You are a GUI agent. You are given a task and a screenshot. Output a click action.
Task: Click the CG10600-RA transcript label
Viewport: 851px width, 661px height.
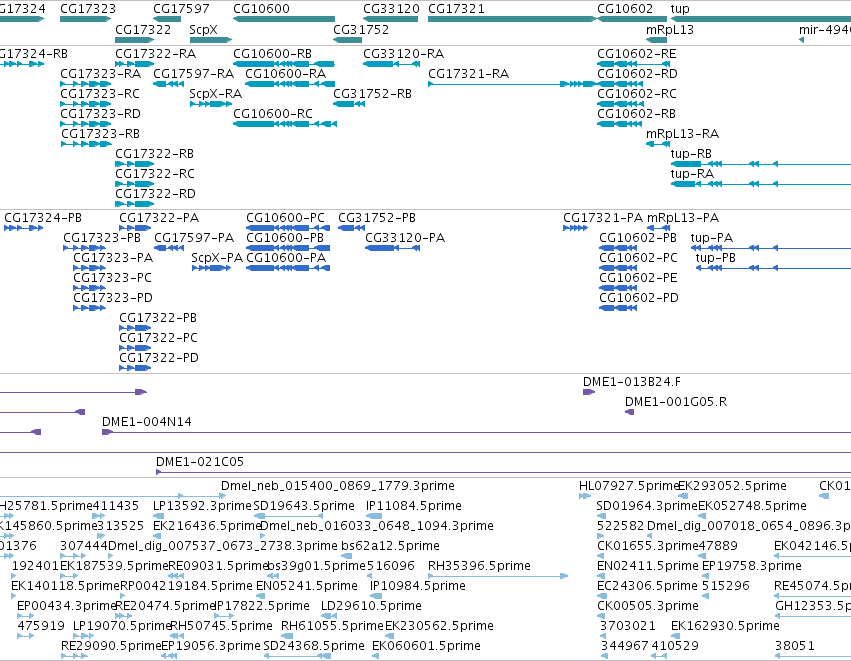click(x=285, y=74)
